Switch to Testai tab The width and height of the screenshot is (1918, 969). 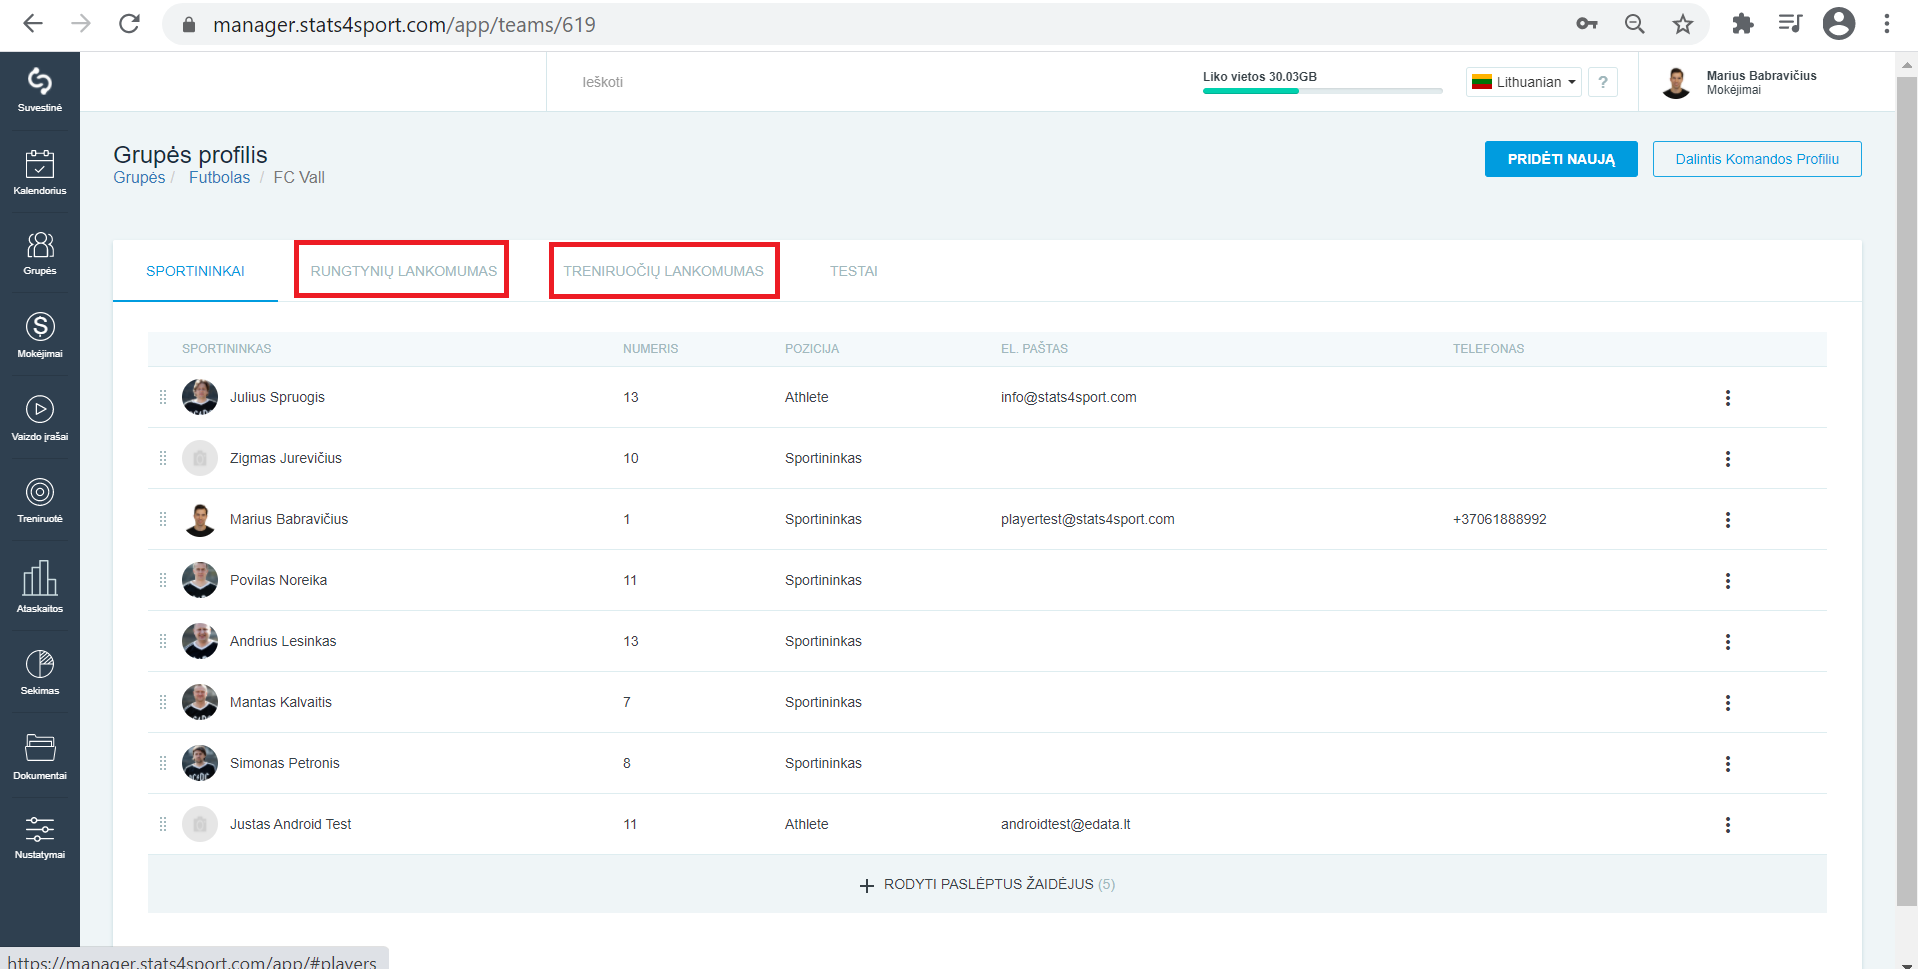coord(853,271)
